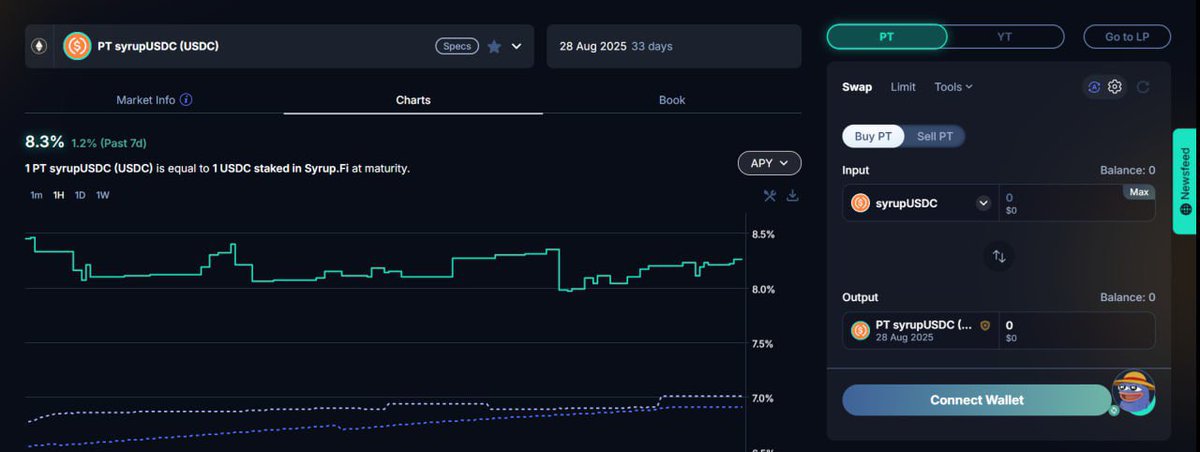Switch to PT mode toggle
Viewport: 1200px width, 452px height.
(x=887, y=36)
